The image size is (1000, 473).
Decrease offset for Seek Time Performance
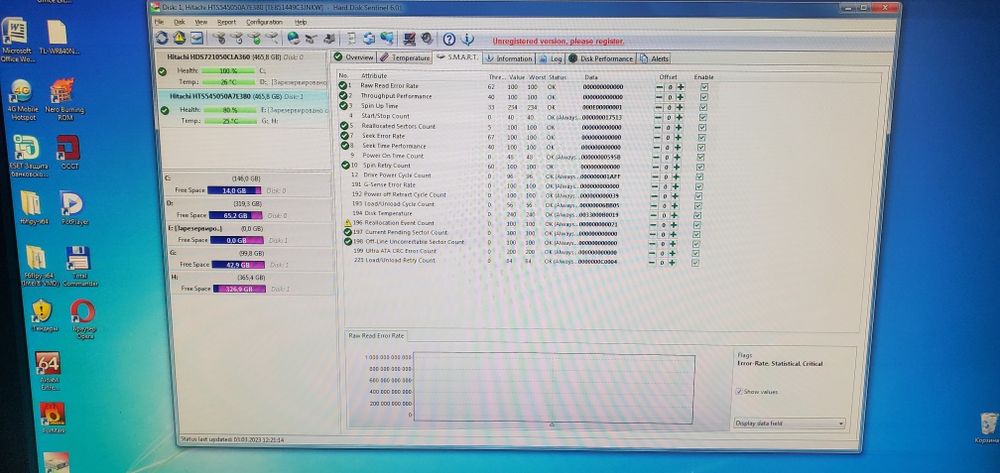658,147
